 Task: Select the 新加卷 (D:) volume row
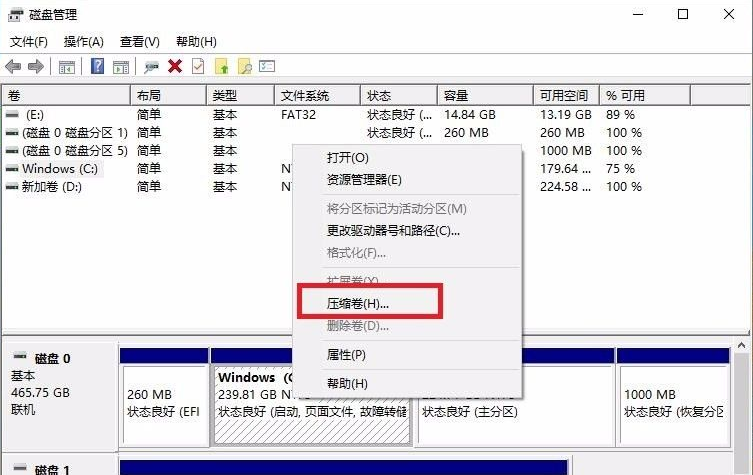pos(52,187)
